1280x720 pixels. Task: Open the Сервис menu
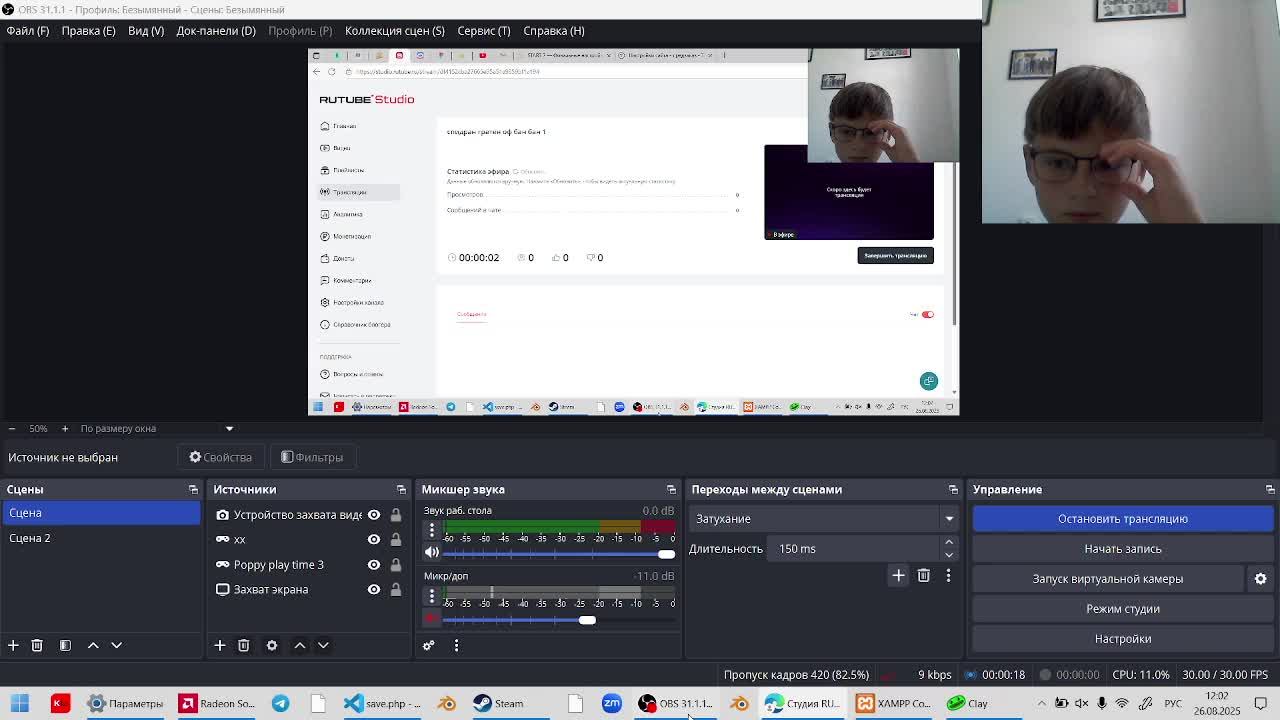pos(484,30)
